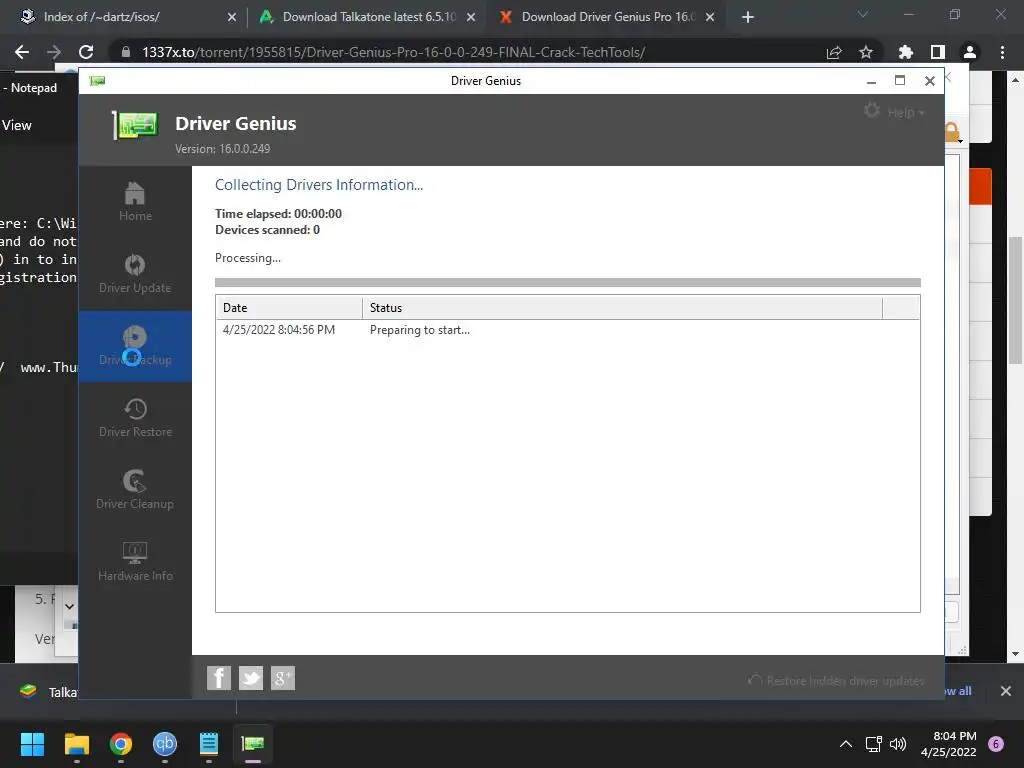Sort by the Date column header
The height and width of the screenshot is (768, 1024).
click(289, 308)
